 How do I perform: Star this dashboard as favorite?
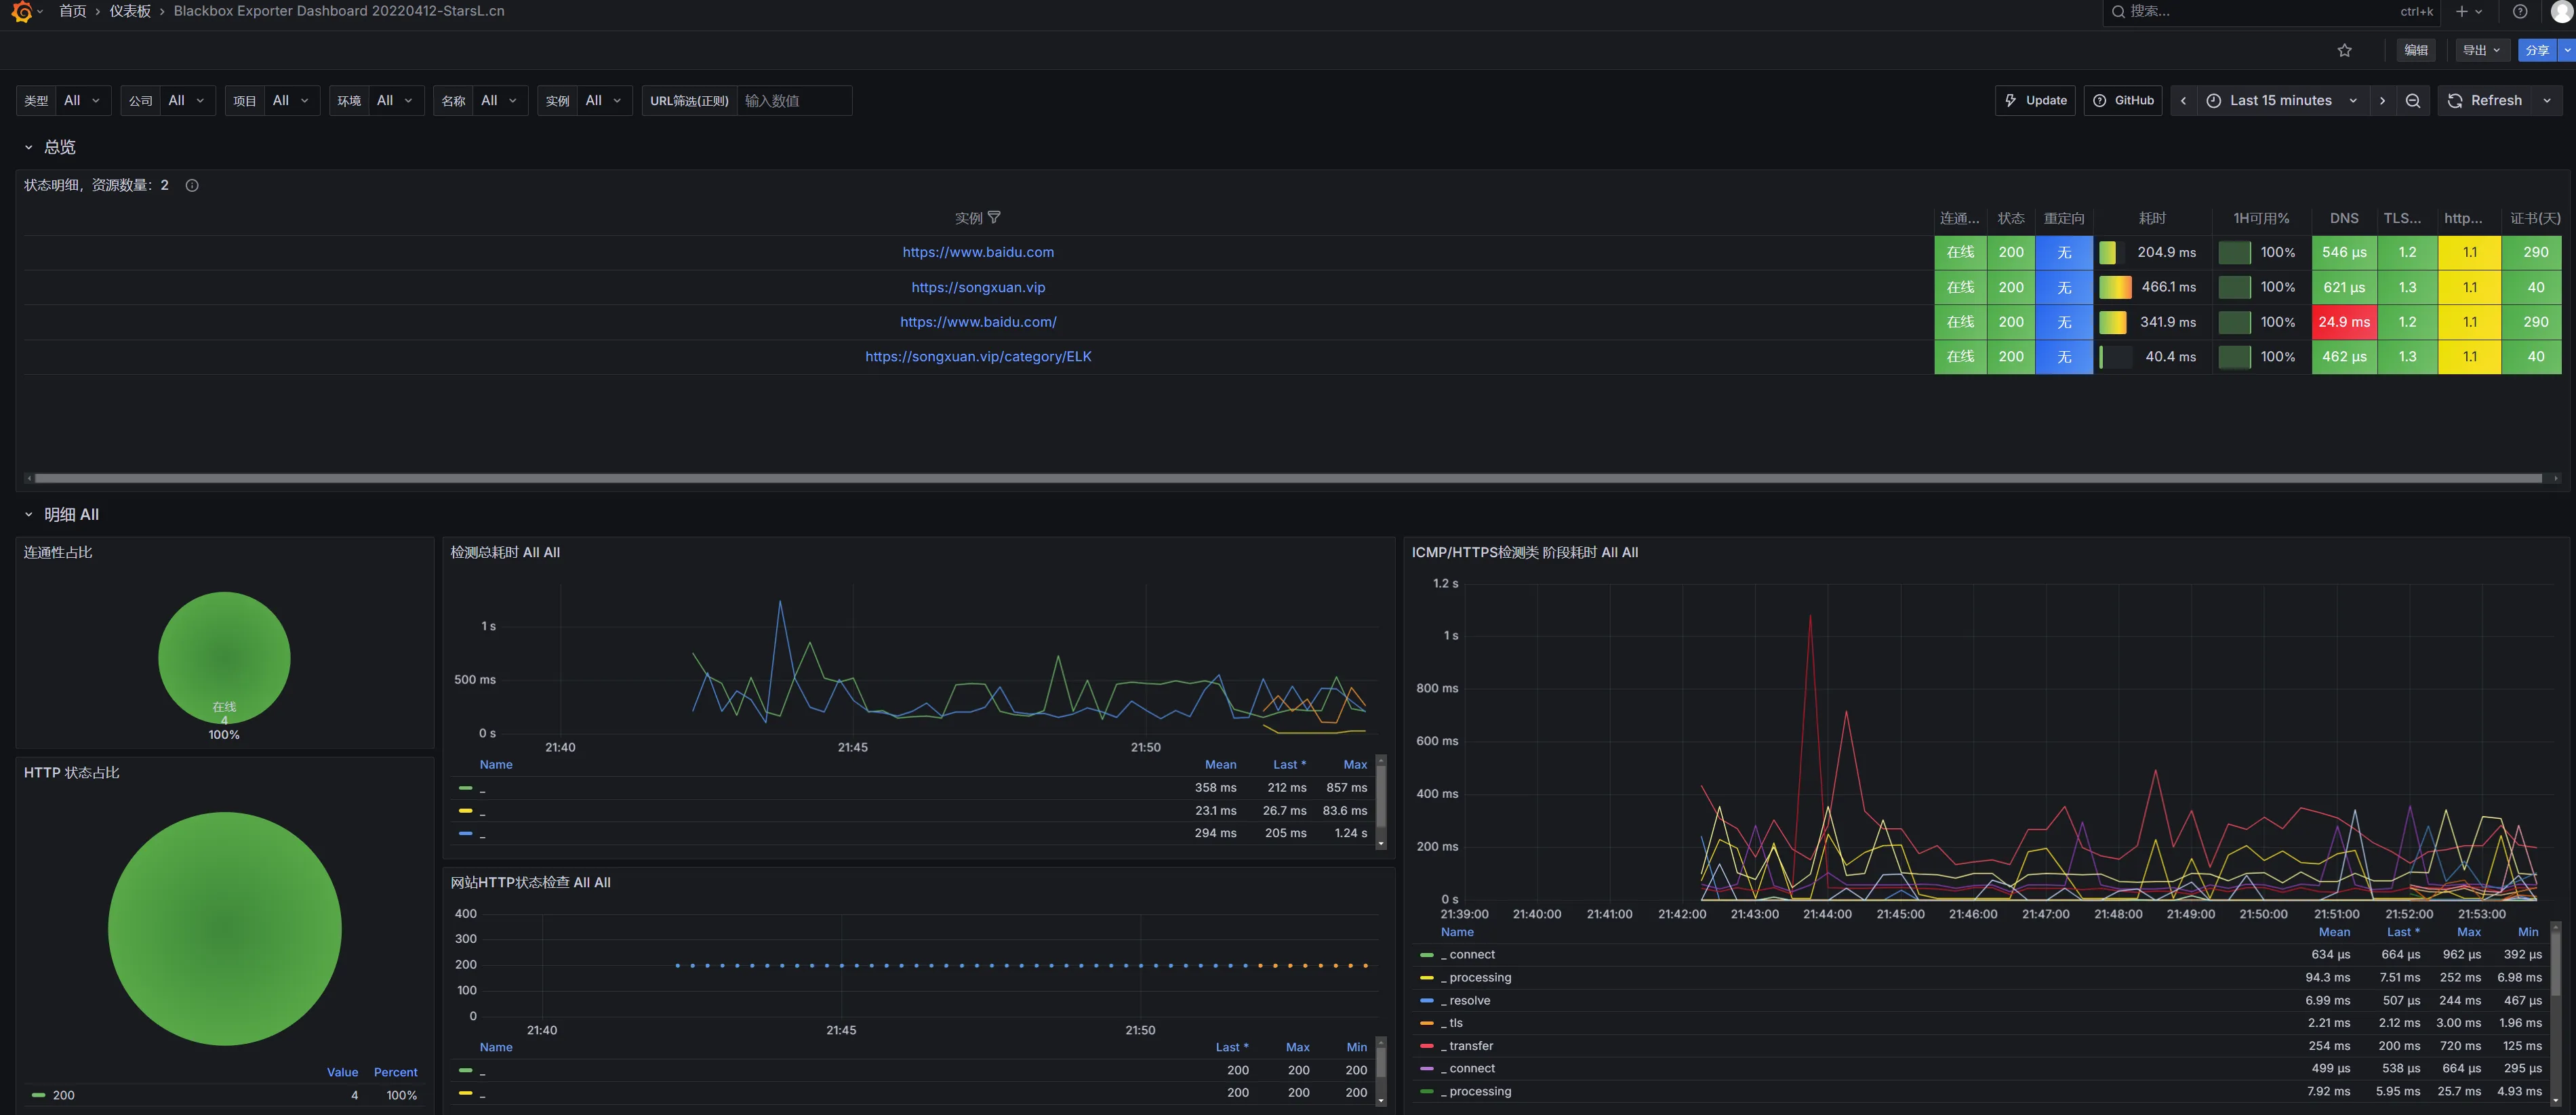click(x=2345, y=50)
